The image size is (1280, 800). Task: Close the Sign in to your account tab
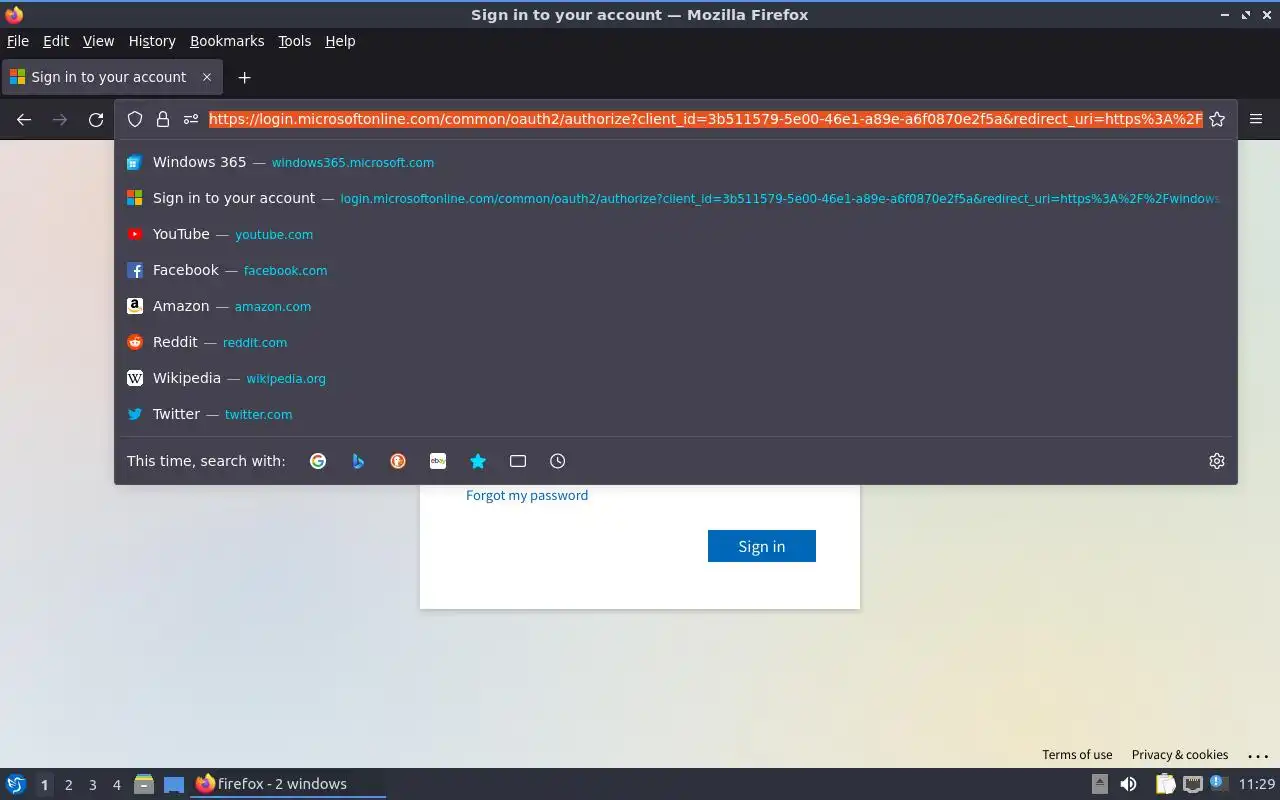[x=207, y=77]
